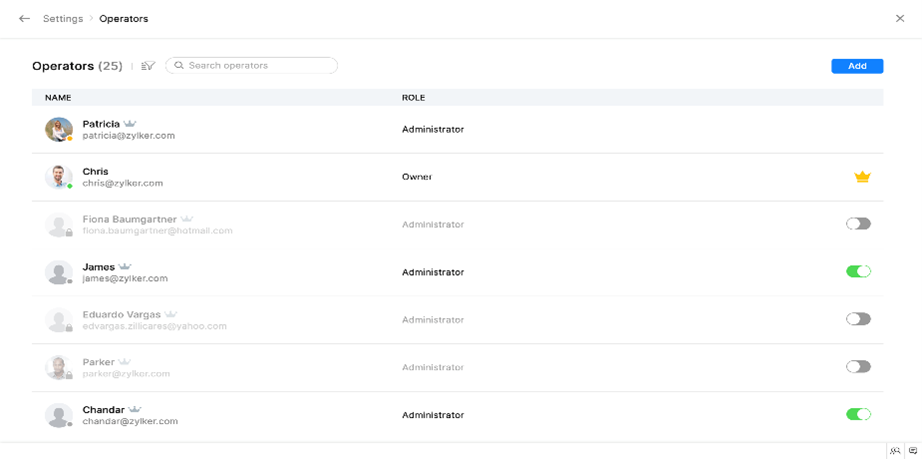This screenshot has width=922, height=459.
Task: Disable the James operator toggle
Action: point(858,271)
